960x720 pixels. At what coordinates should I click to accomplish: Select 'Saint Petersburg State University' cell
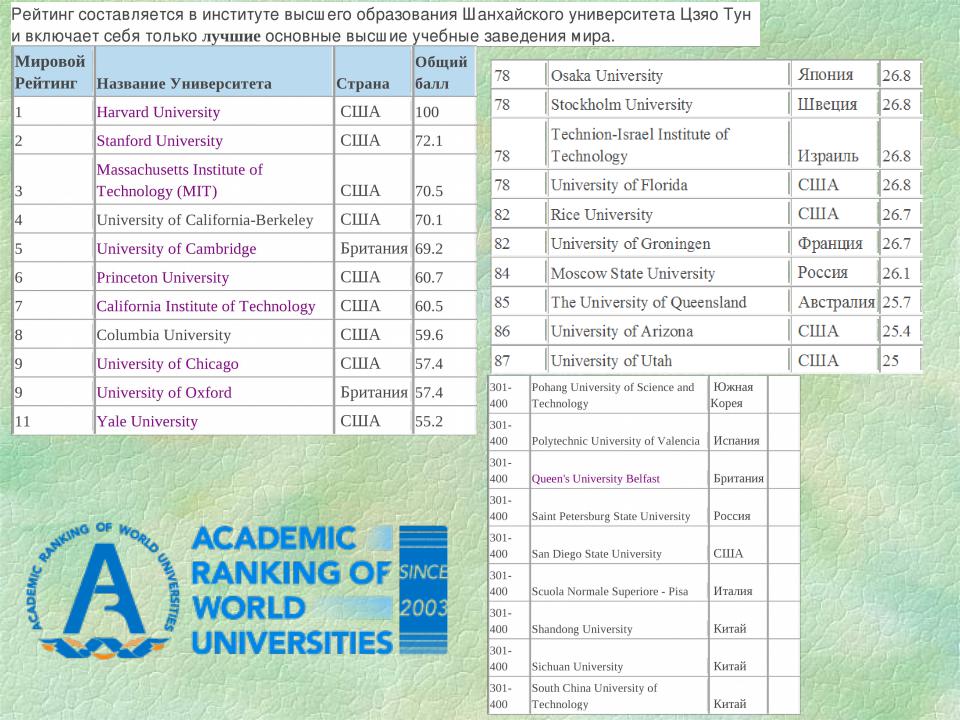click(618, 508)
